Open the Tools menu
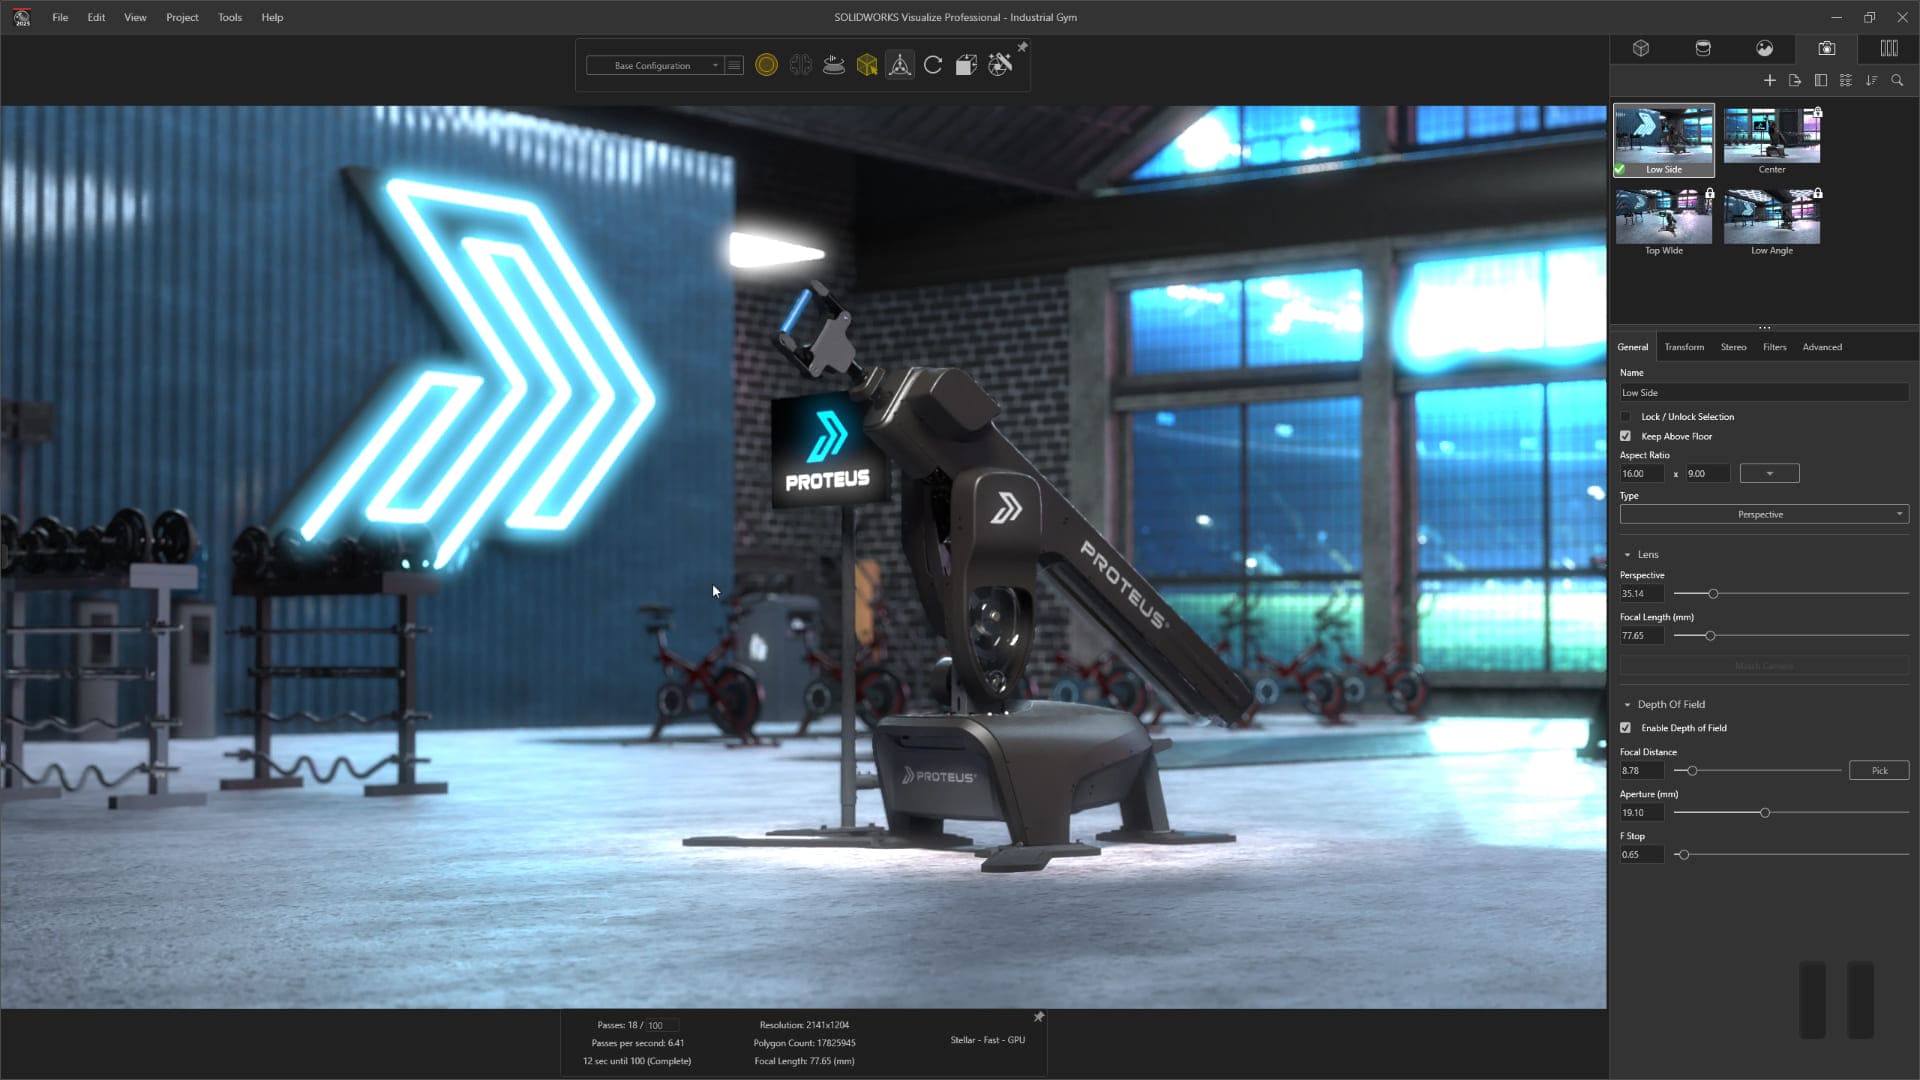Viewport: 1920px width, 1080px height. point(230,17)
